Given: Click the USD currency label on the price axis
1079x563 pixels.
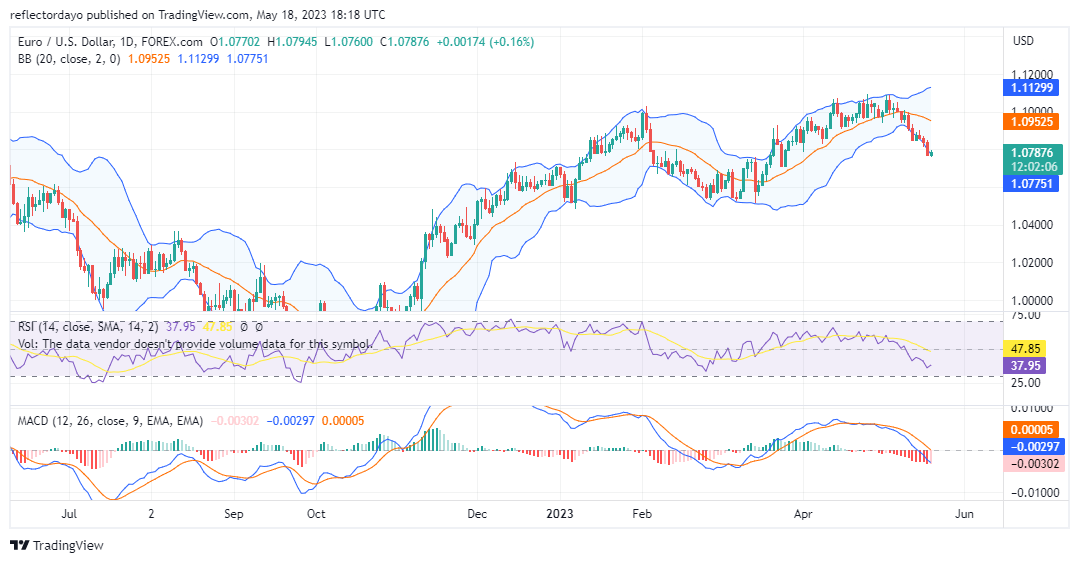Looking at the screenshot, I should click(1023, 41).
